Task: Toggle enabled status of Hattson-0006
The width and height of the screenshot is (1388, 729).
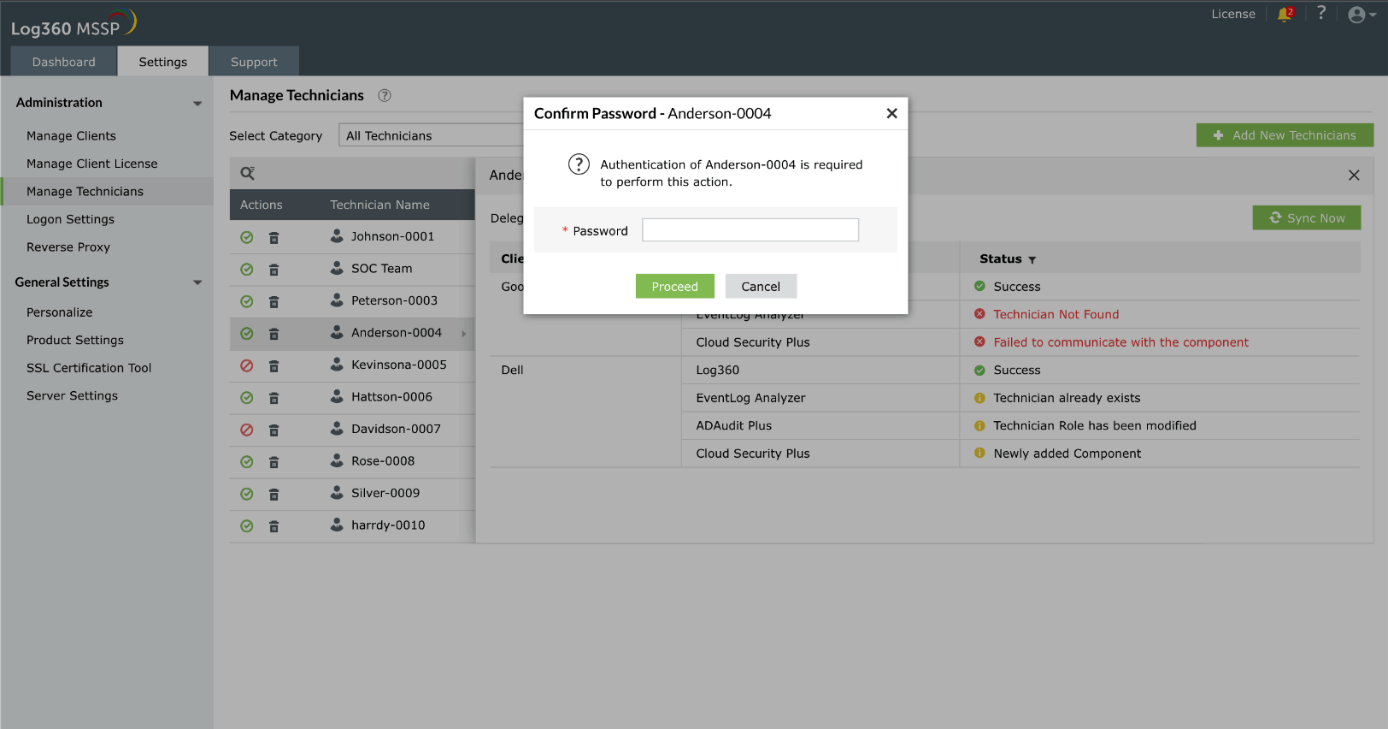Action: 247,397
